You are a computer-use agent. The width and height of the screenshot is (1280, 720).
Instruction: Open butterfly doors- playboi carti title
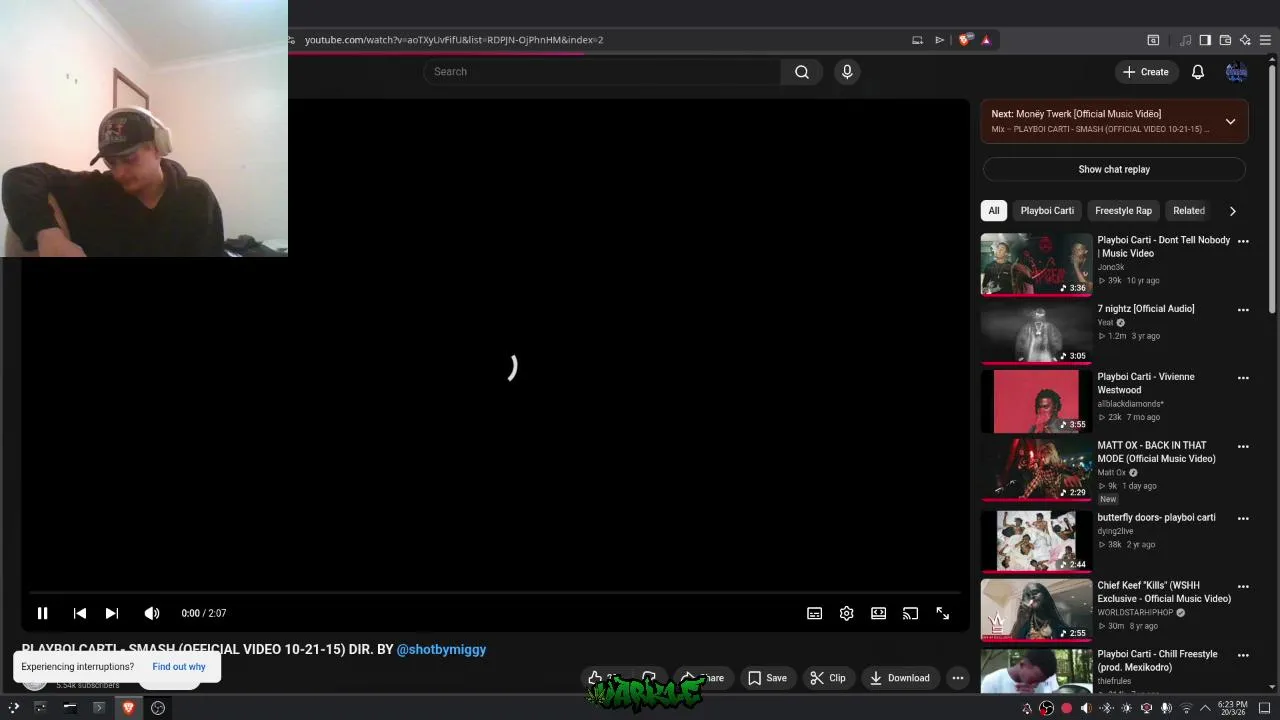pyautogui.click(x=1156, y=517)
